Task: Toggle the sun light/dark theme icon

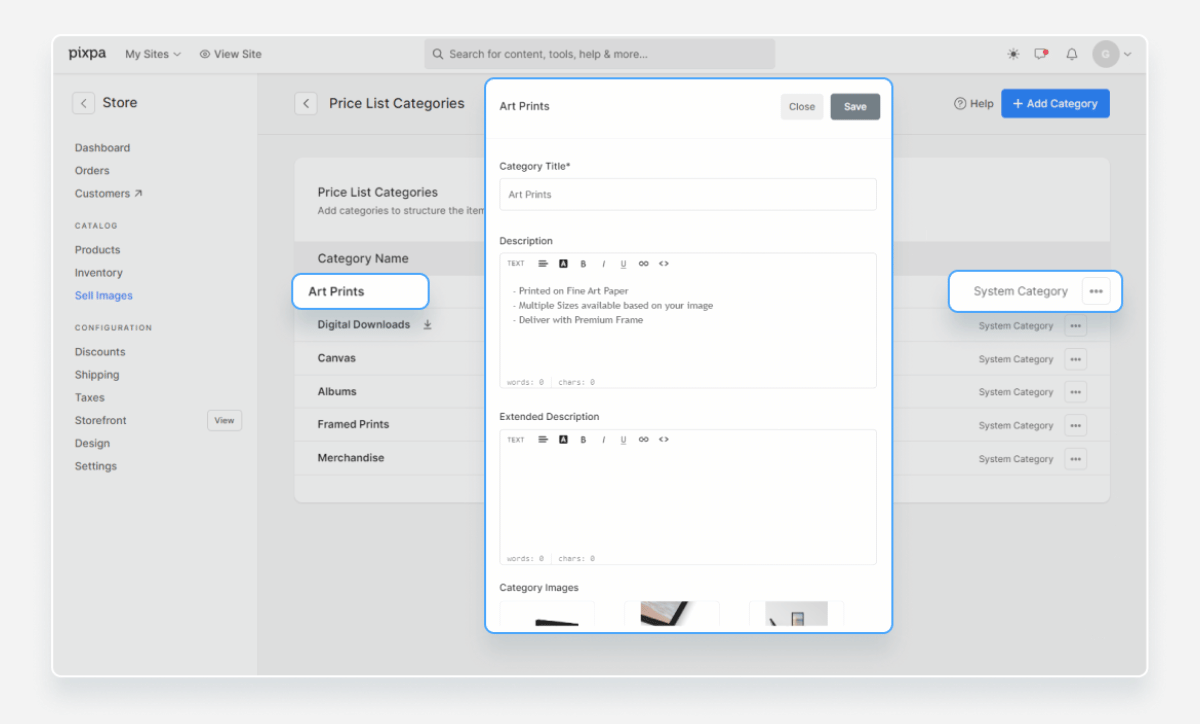Action: pos(1014,54)
